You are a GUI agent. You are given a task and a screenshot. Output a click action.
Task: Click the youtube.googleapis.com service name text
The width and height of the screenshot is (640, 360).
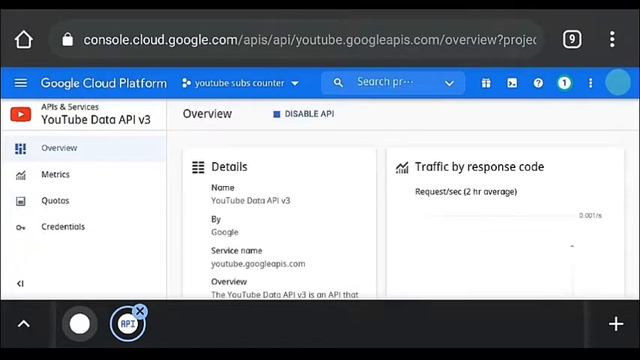258,264
